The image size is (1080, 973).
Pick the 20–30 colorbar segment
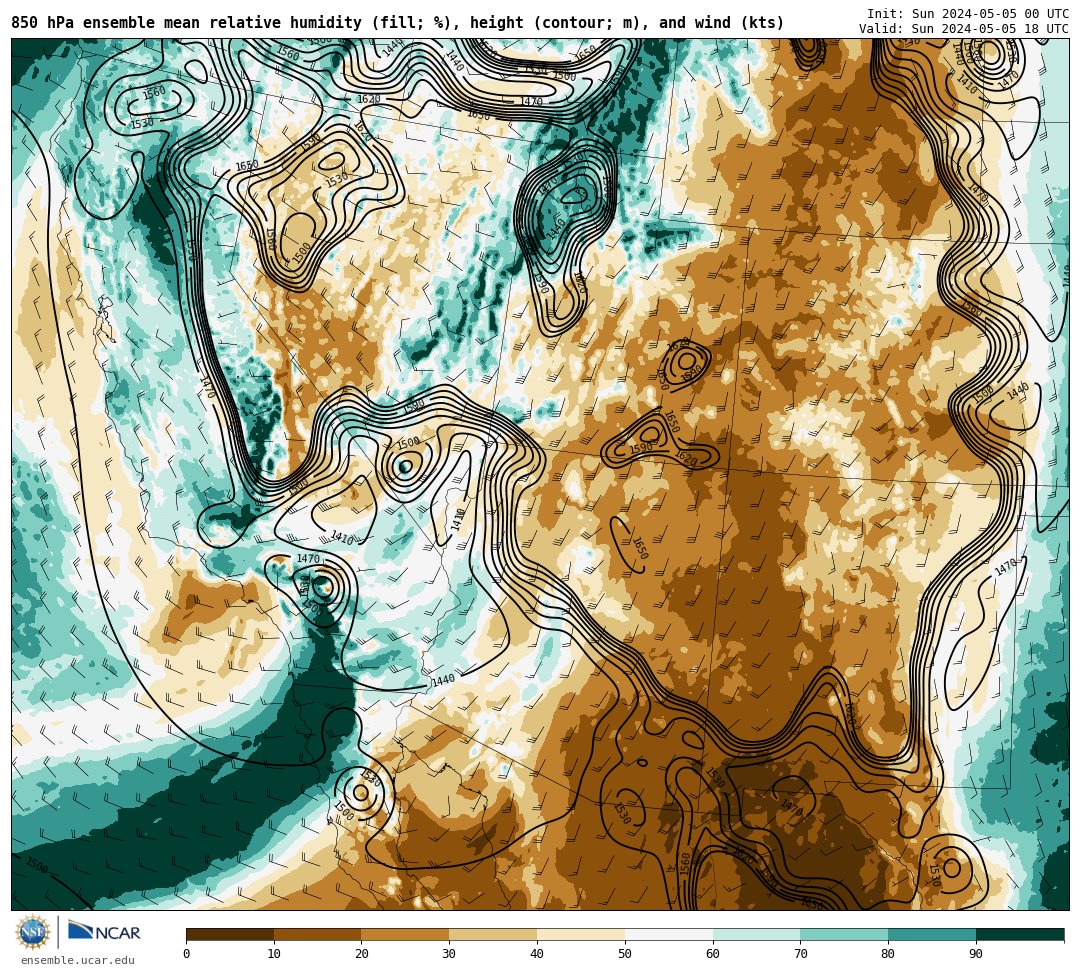point(406,934)
